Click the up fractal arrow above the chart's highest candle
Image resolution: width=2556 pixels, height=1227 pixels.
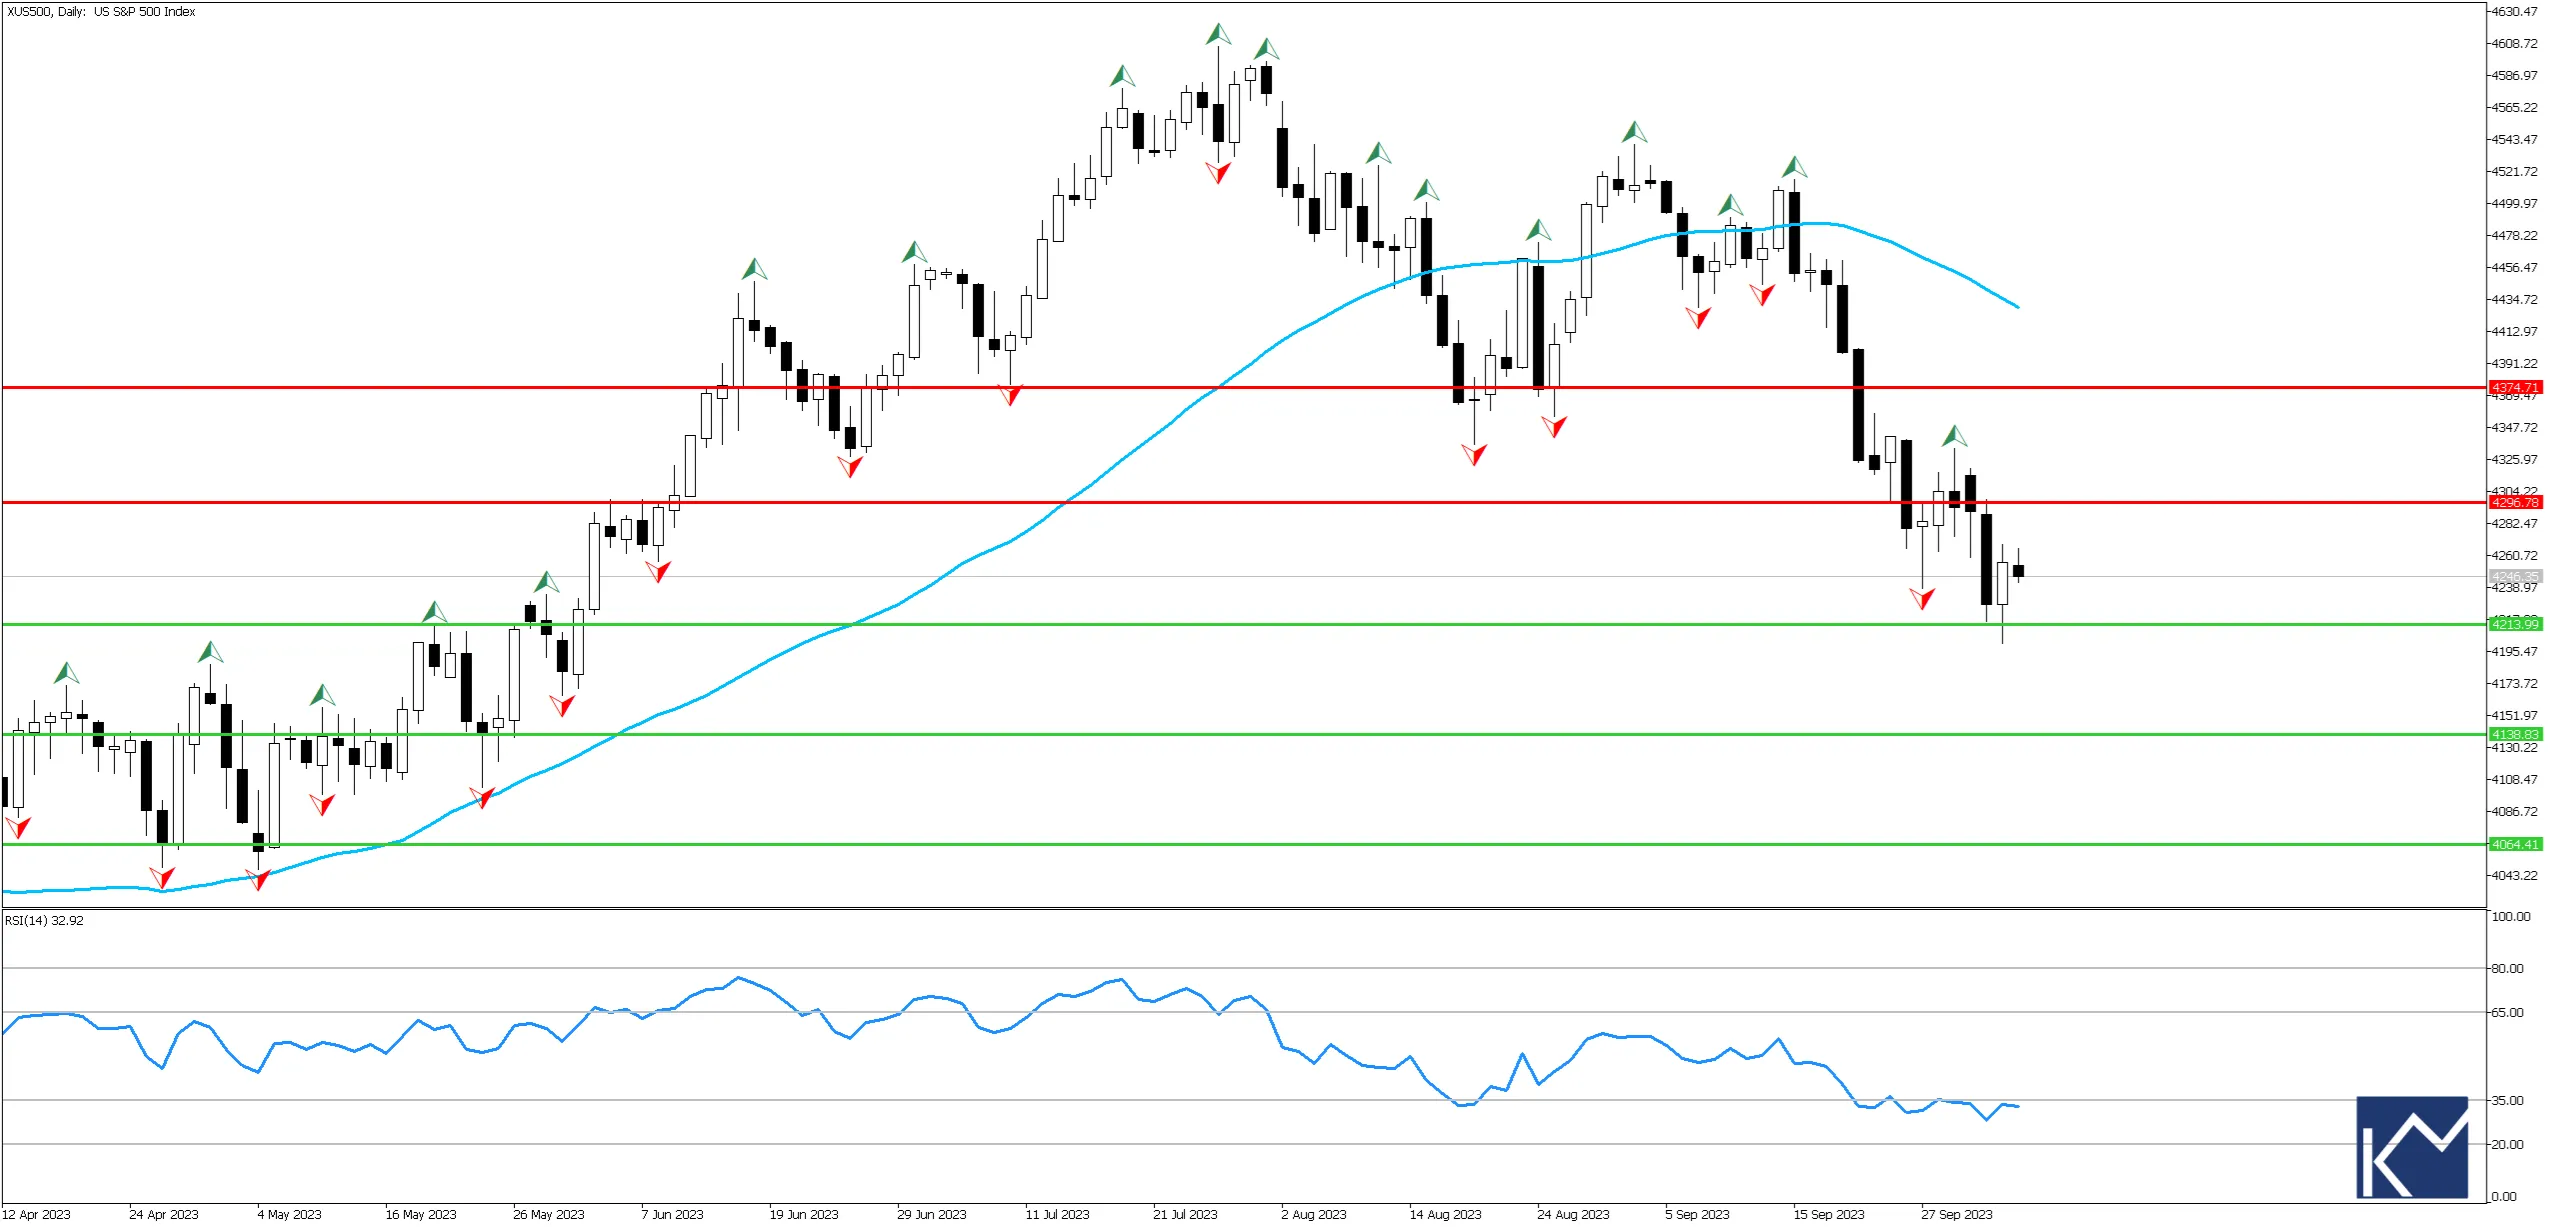[x=1218, y=35]
